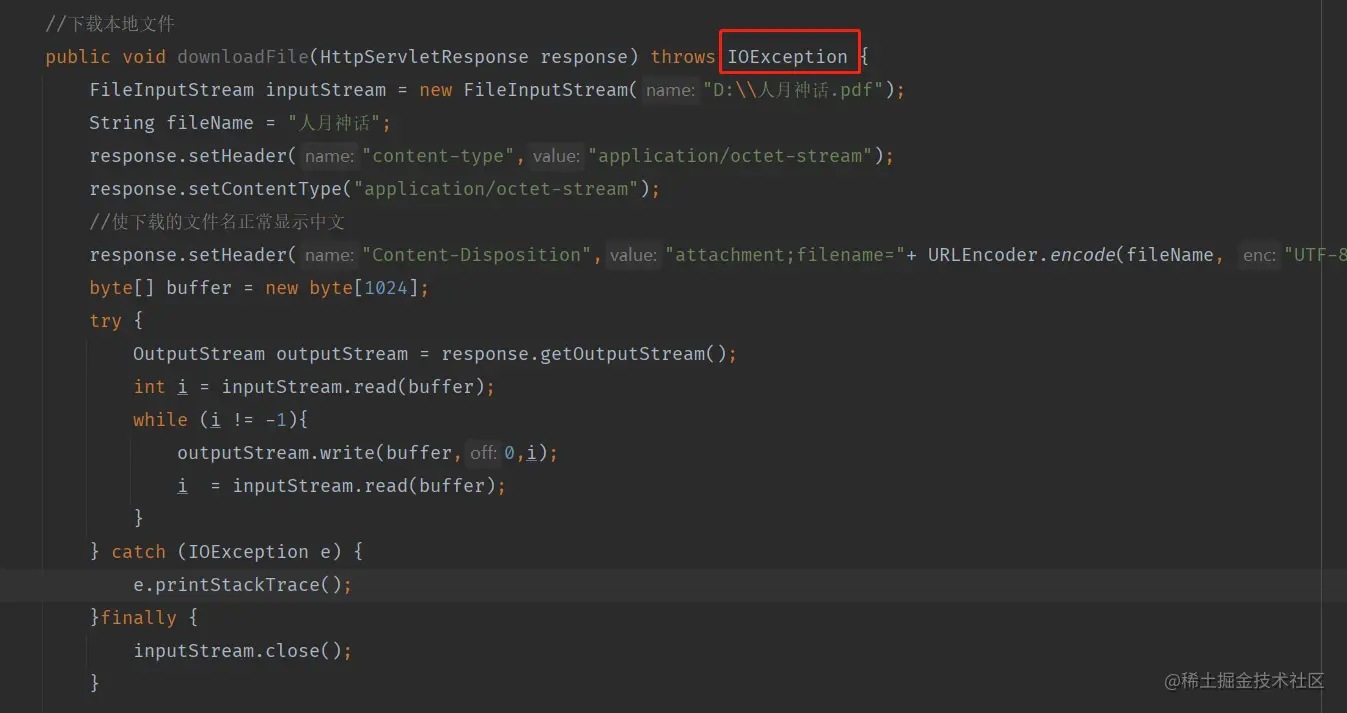Image resolution: width=1347 pixels, height=713 pixels.
Task: Click the comment "//使下载的文件名正常显示中文"
Action: (217, 222)
